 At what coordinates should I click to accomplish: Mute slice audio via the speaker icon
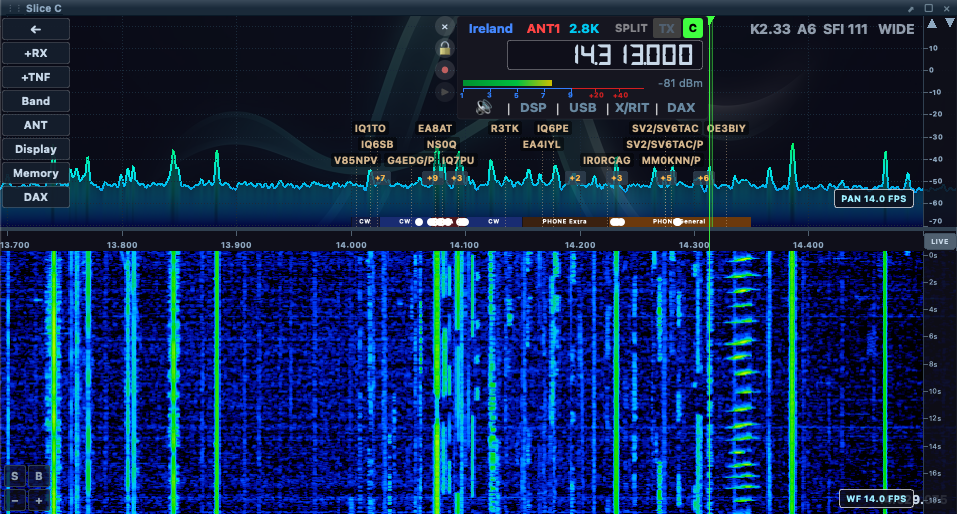coord(484,107)
